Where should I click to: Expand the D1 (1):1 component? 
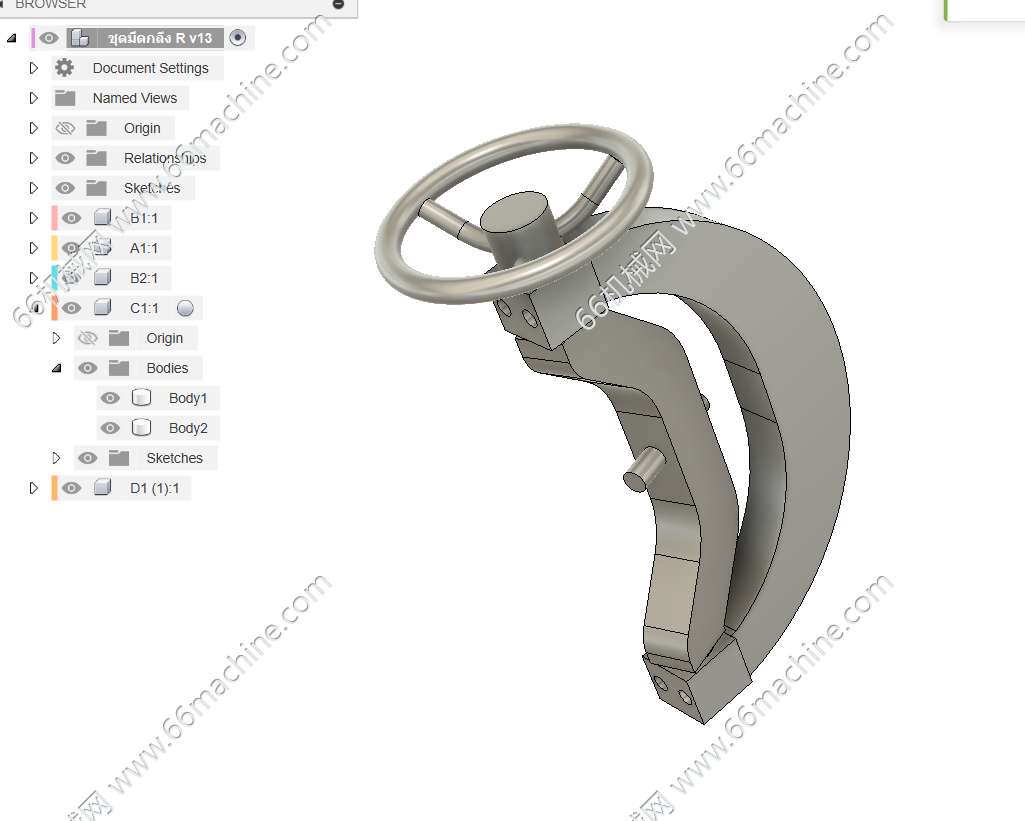point(33,488)
